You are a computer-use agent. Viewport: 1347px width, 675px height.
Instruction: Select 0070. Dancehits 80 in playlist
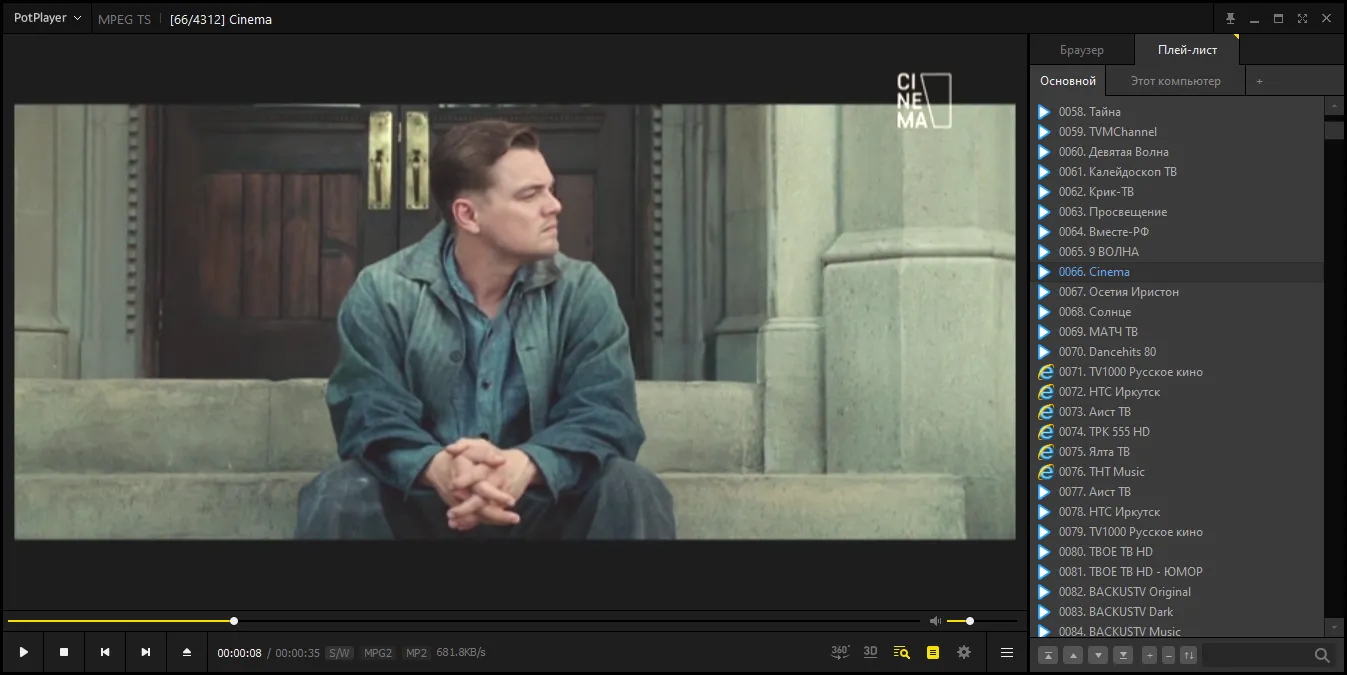(x=1176, y=352)
